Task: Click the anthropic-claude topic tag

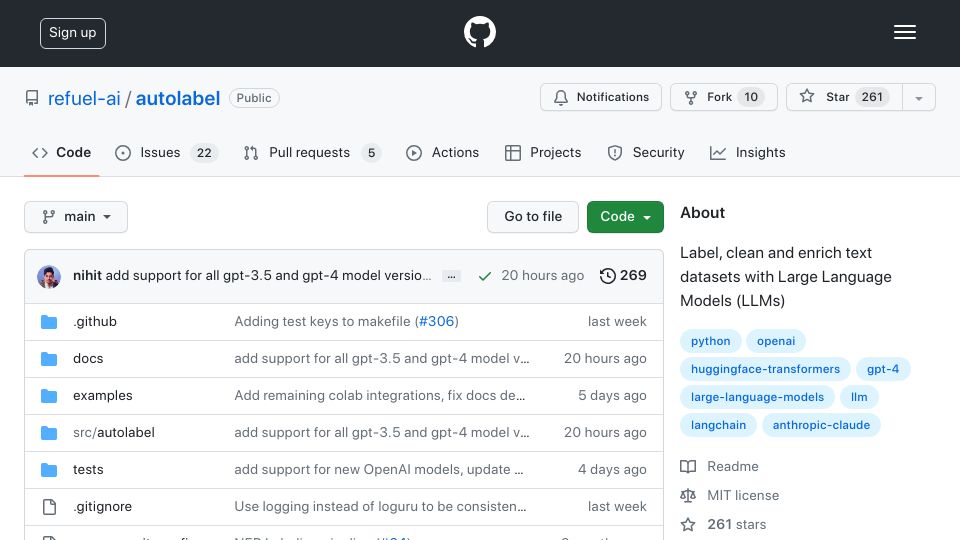Action: (x=821, y=425)
